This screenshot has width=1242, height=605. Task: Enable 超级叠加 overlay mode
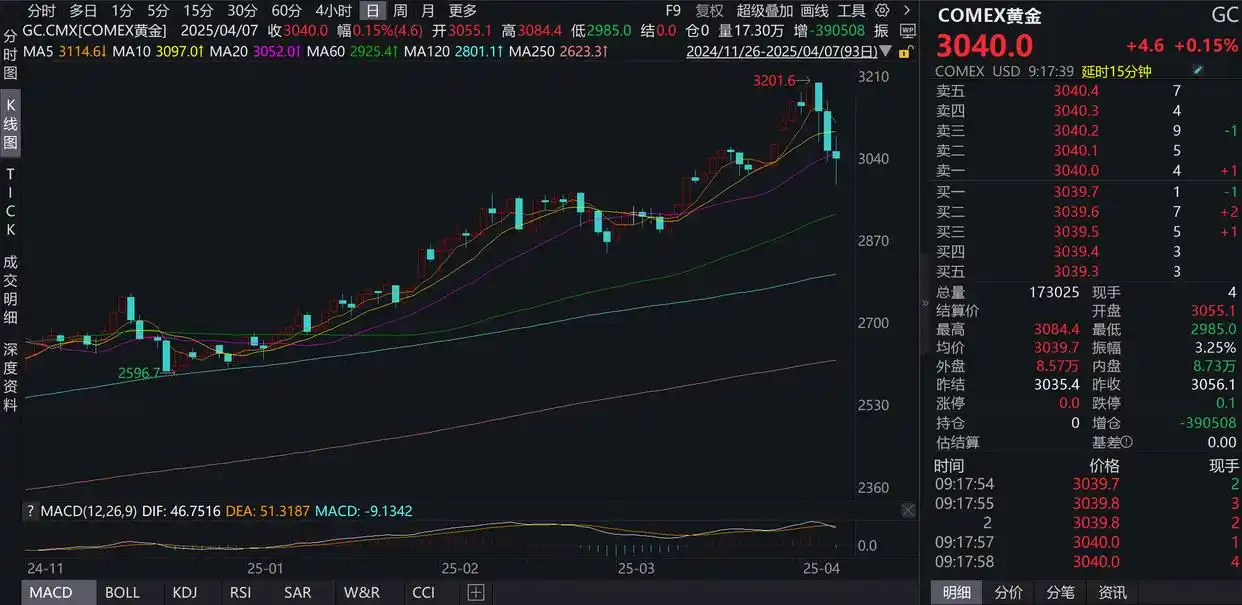tap(764, 10)
